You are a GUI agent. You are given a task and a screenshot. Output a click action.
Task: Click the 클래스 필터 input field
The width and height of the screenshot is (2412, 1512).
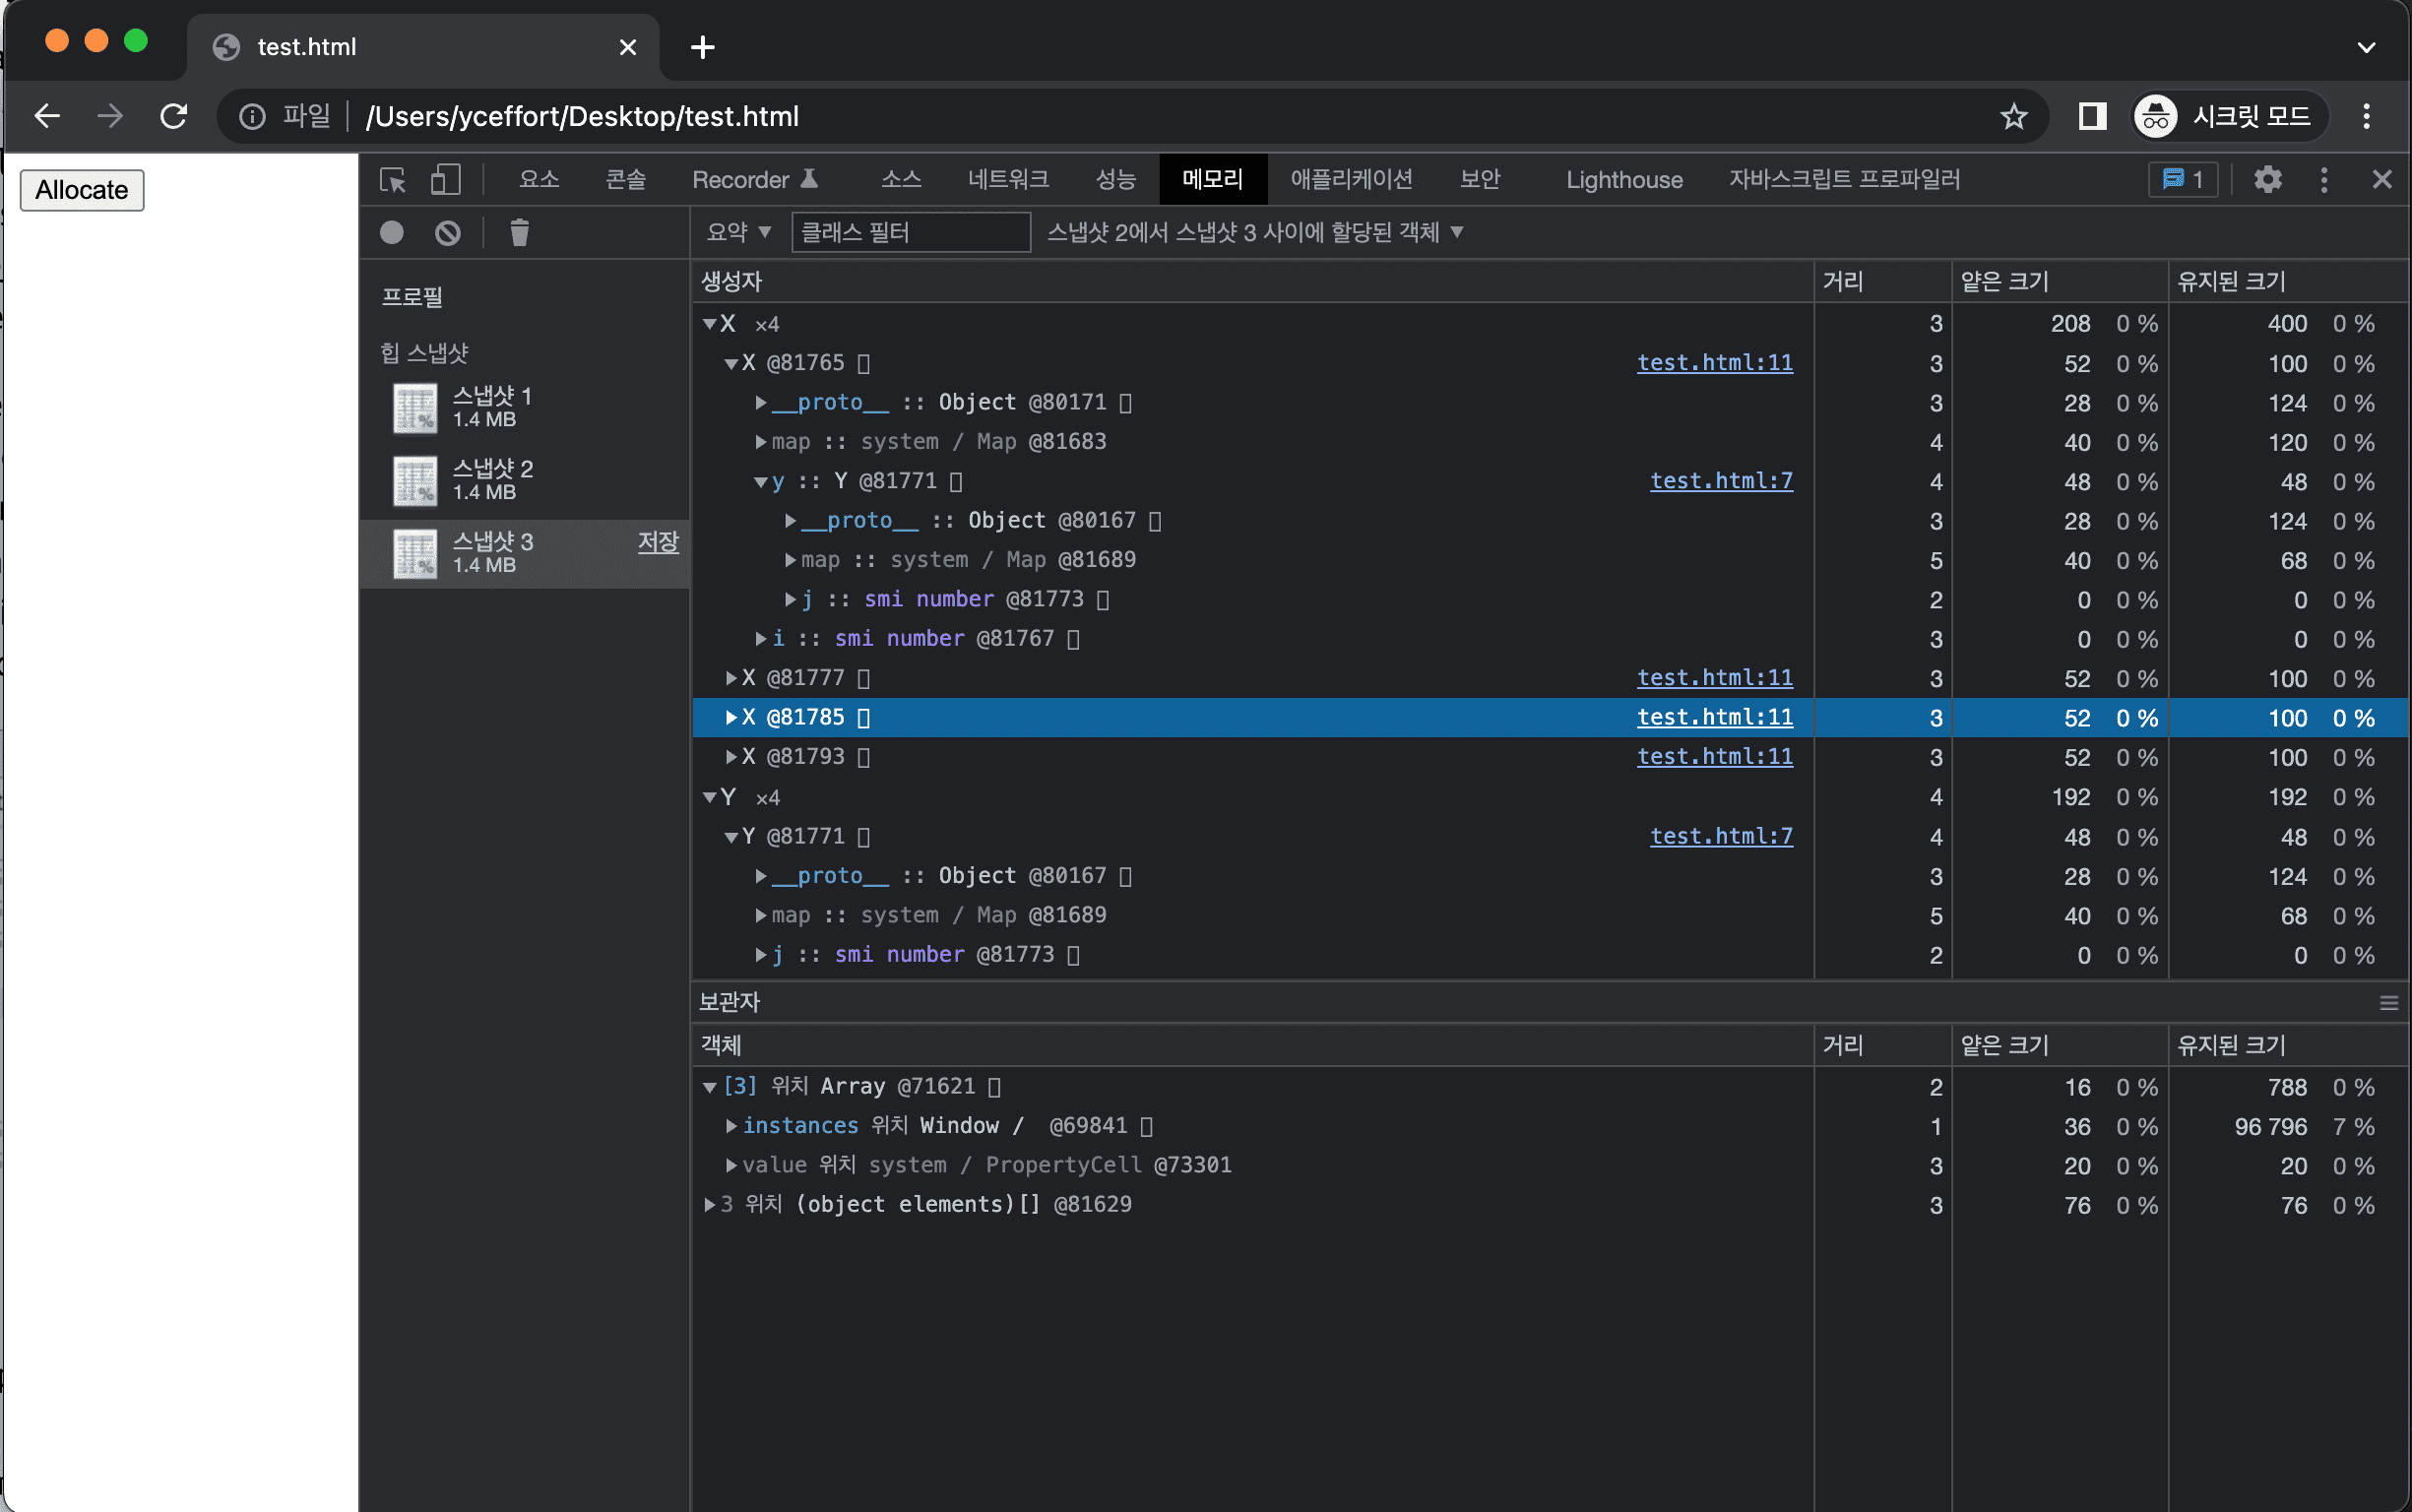tap(909, 232)
